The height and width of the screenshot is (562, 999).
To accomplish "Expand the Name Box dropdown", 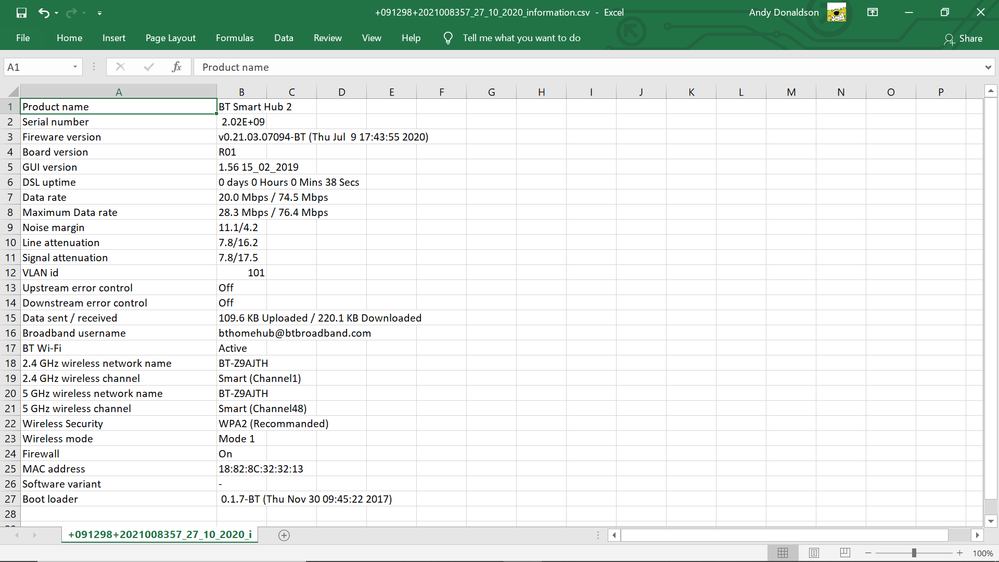I will pyautogui.click(x=75, y=67).
